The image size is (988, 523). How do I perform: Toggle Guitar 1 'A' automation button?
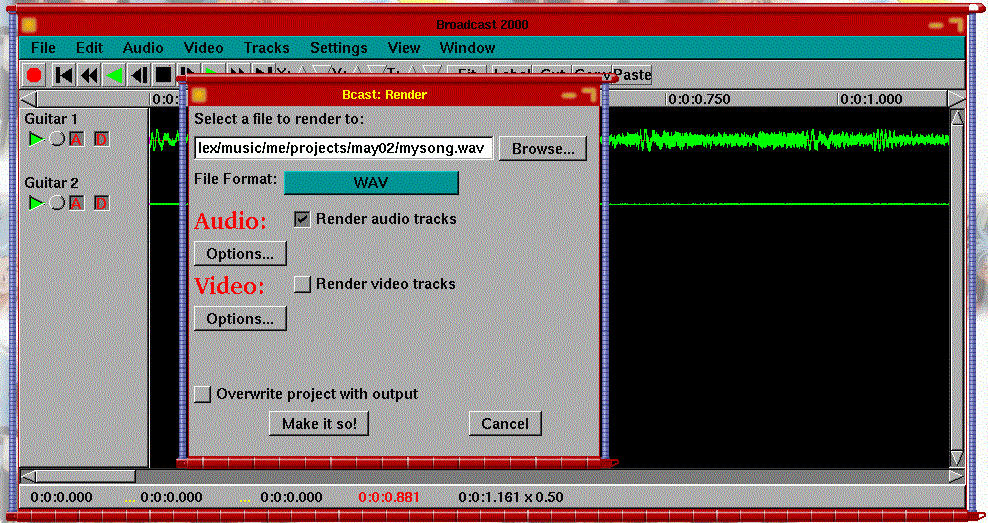[76, 139]
